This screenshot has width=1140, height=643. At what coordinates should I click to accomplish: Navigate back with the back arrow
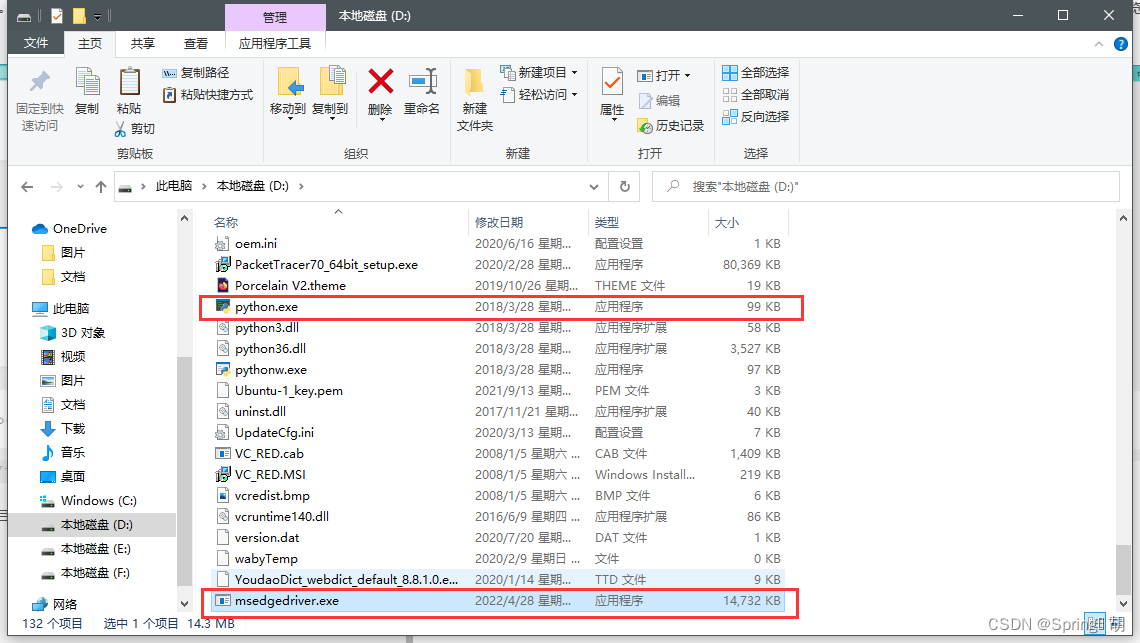pyautogui.click(x=27, y=187)
